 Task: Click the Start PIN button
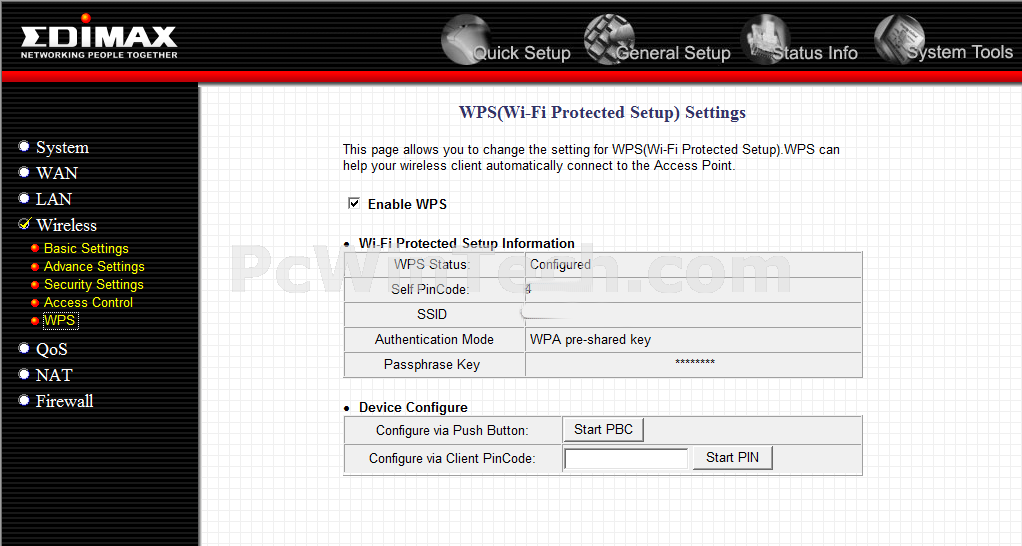(732, 457)
